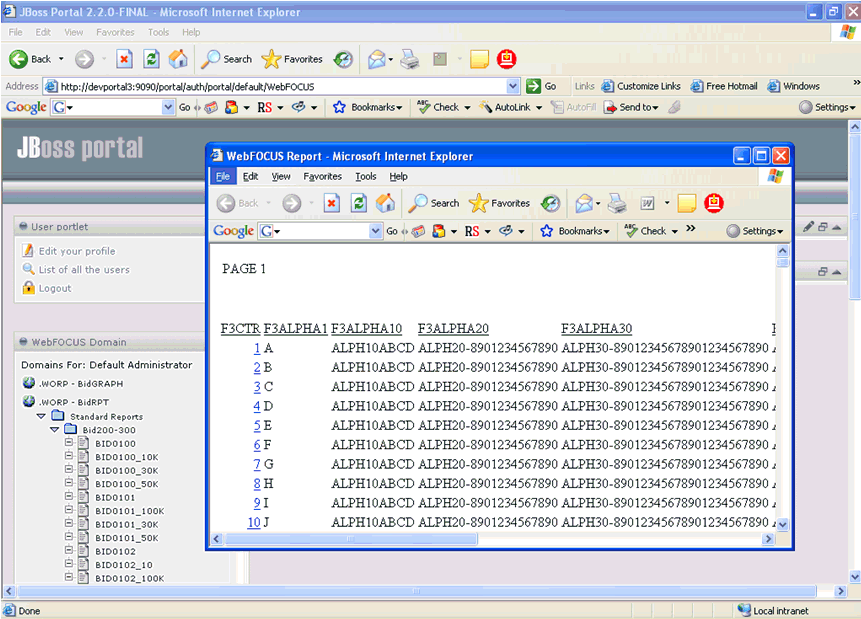The width and height of the screenshot is (861, 619).
Task: Select BID0101_100K report in tree
Action: pyautogui.click(x=130, y=511)
